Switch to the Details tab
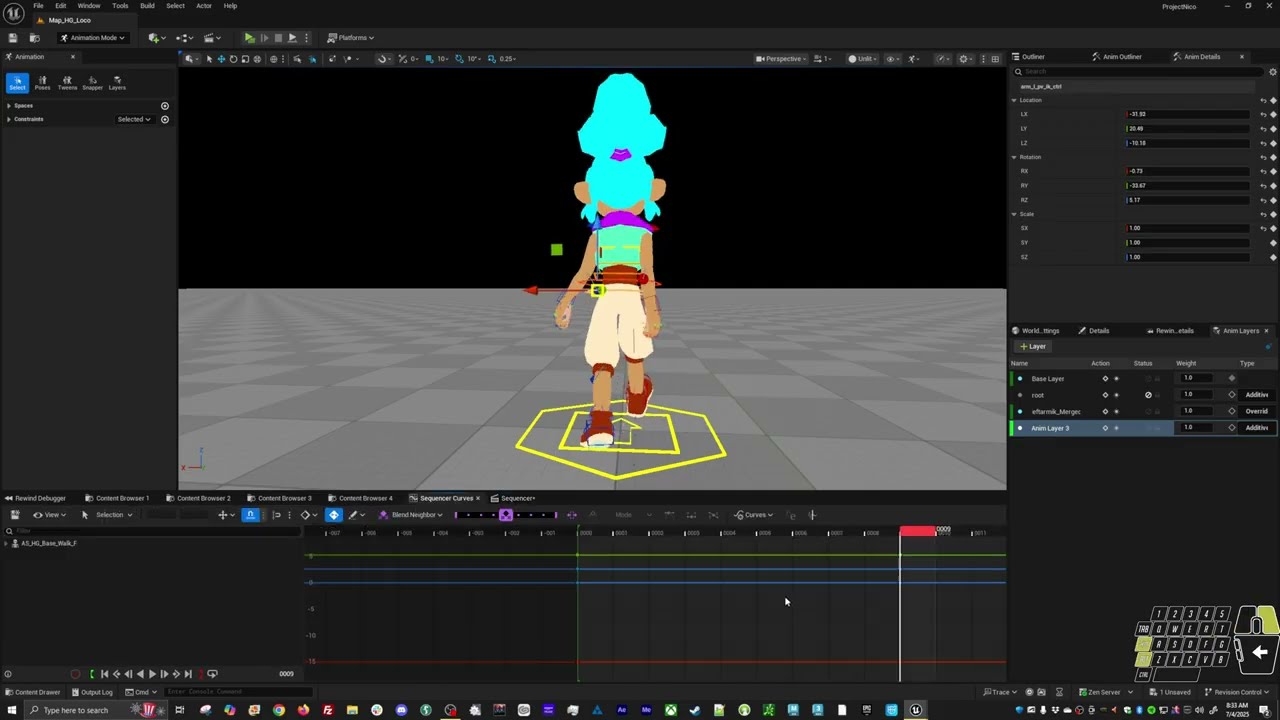Screen dimensions: 1280x720 pyautogui.click(x=1094, y=331)
